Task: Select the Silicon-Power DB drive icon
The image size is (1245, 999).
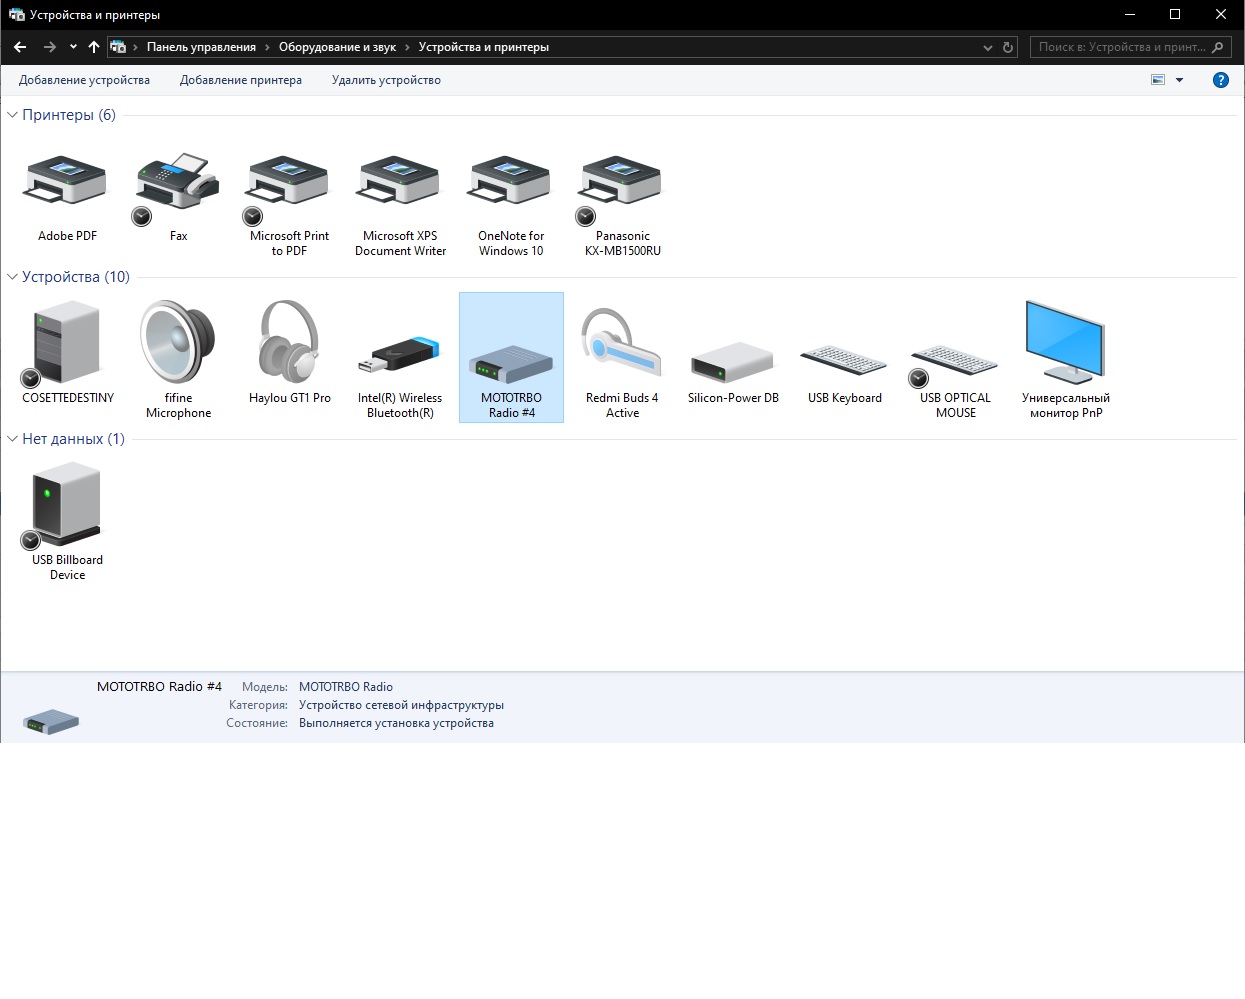Action: [x=732, y=362]
